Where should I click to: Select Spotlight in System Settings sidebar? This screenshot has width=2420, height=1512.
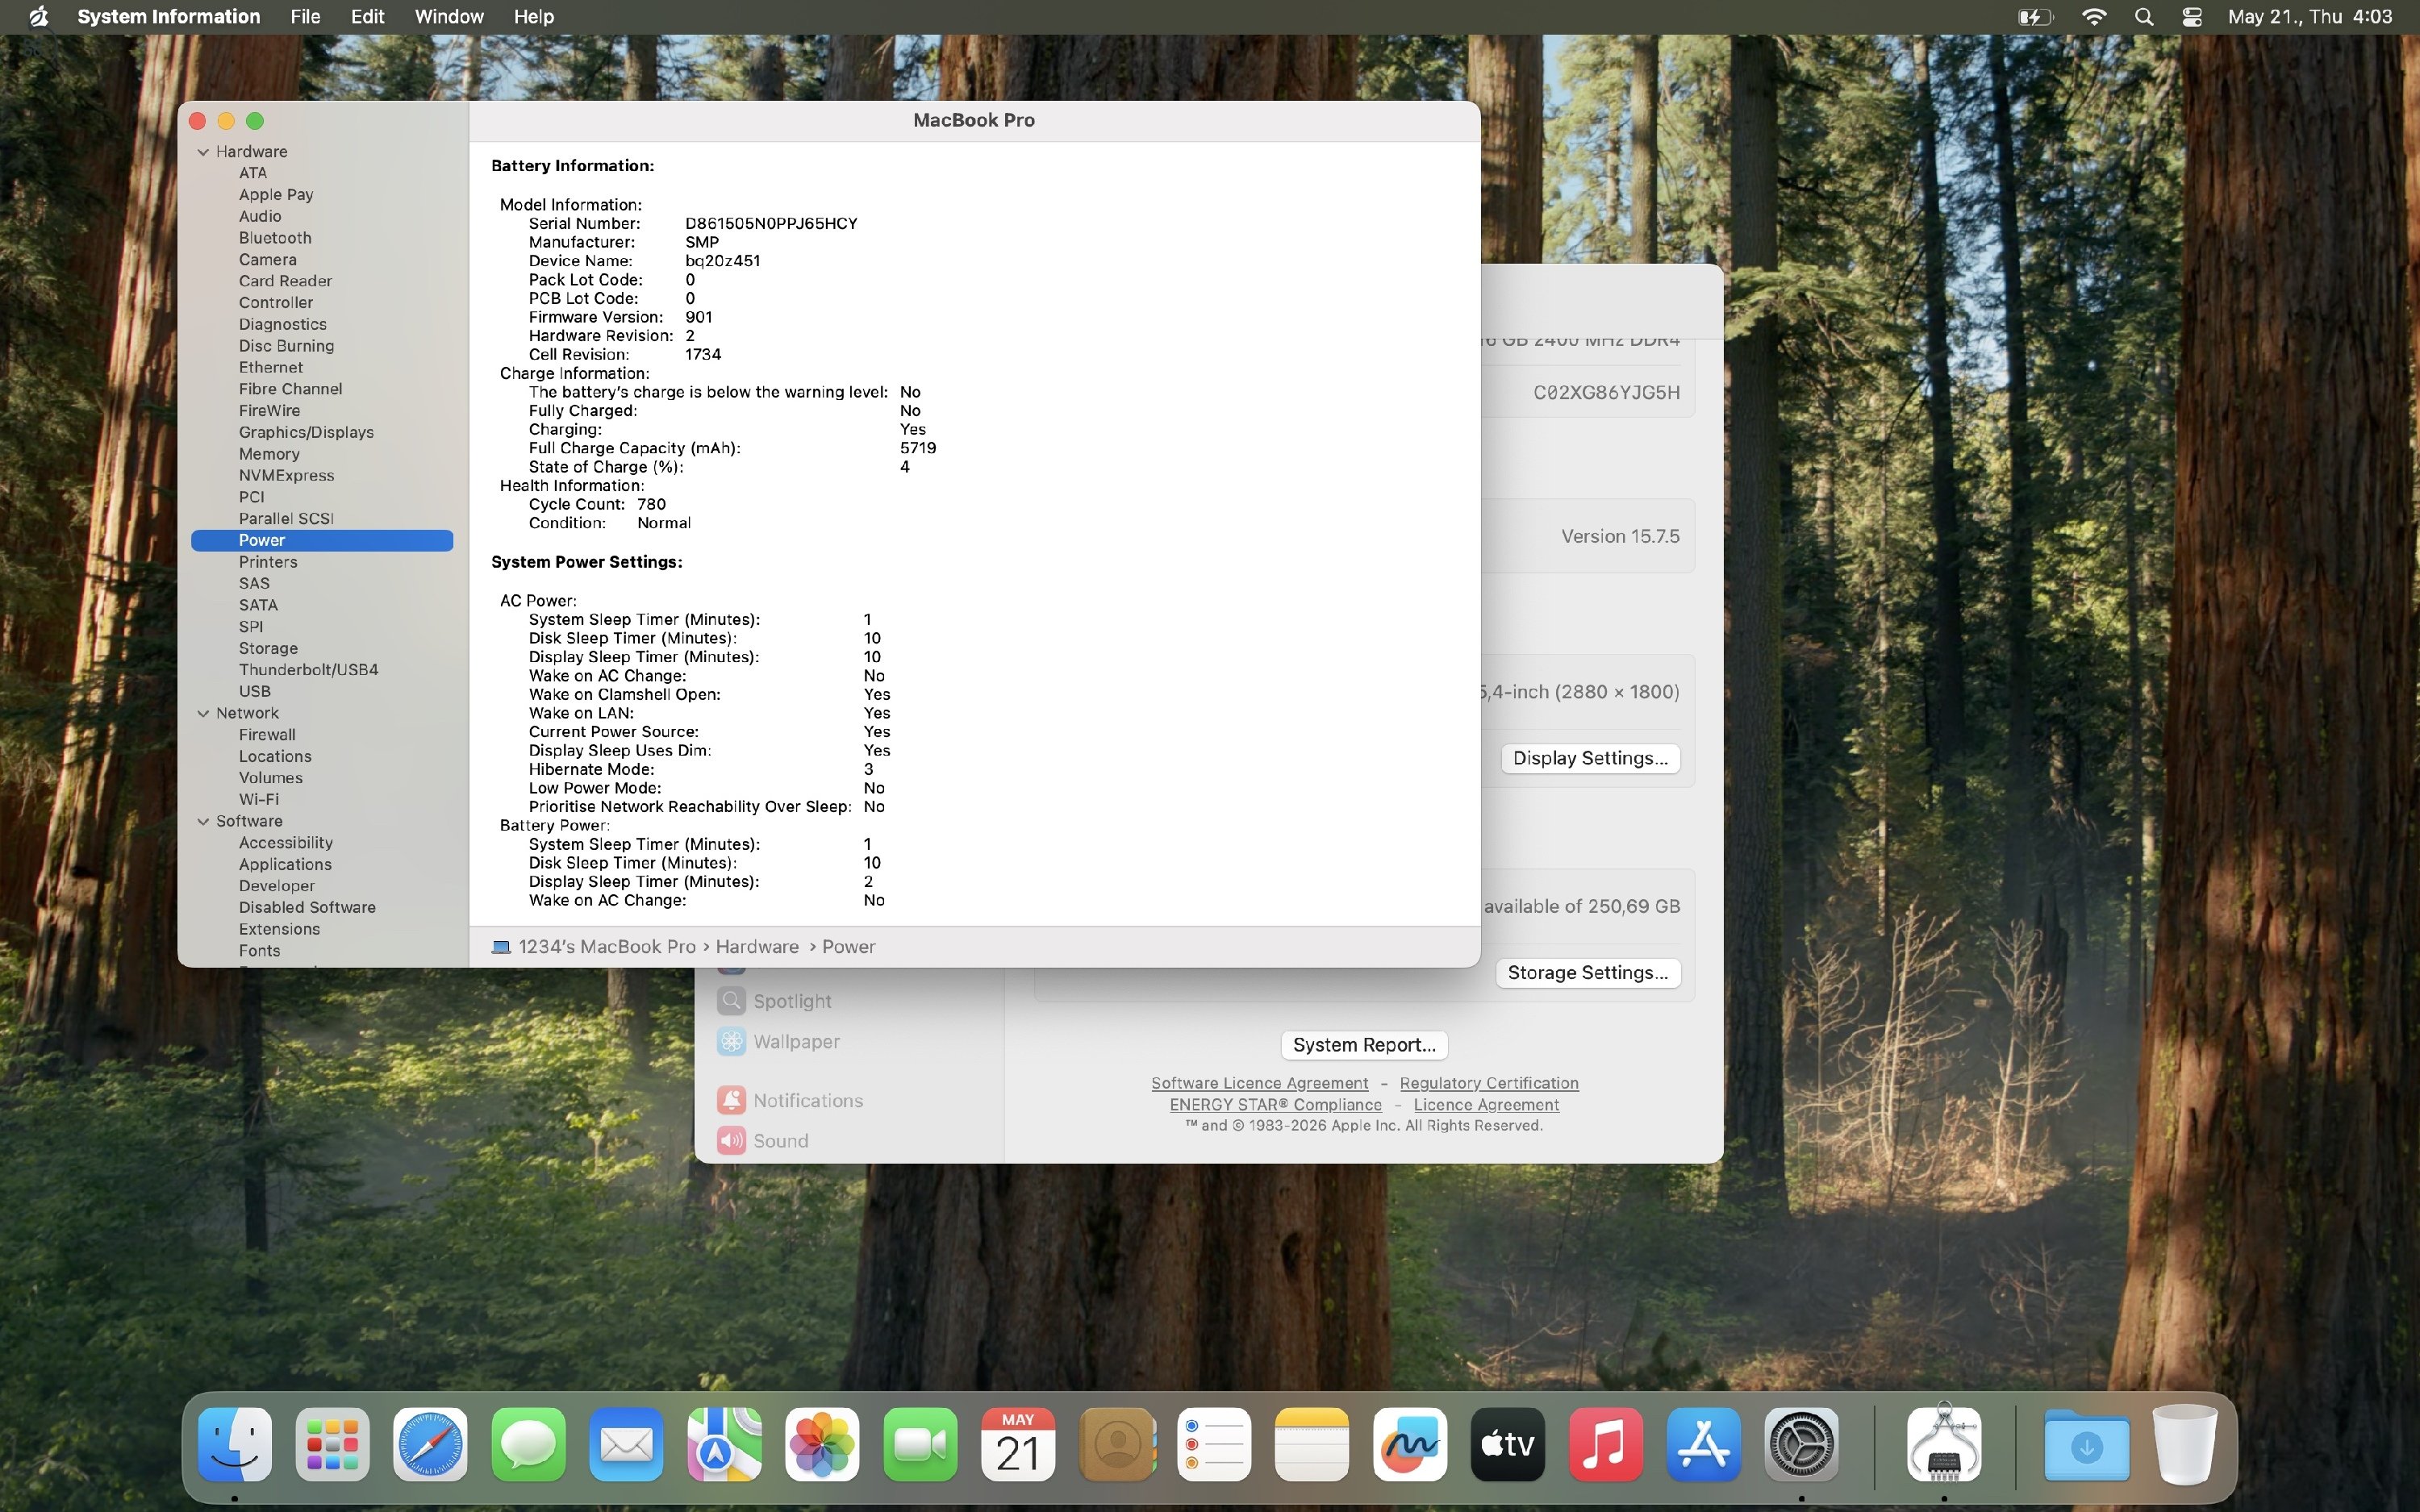point(774,1001)
